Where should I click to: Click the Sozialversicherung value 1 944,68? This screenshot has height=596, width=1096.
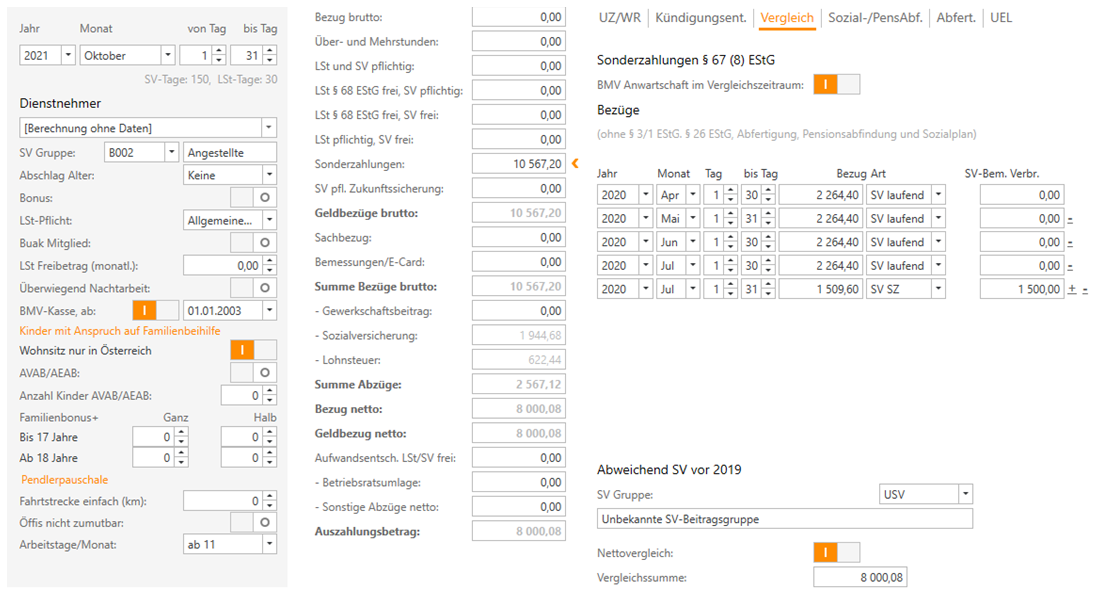tap(519, 335)
